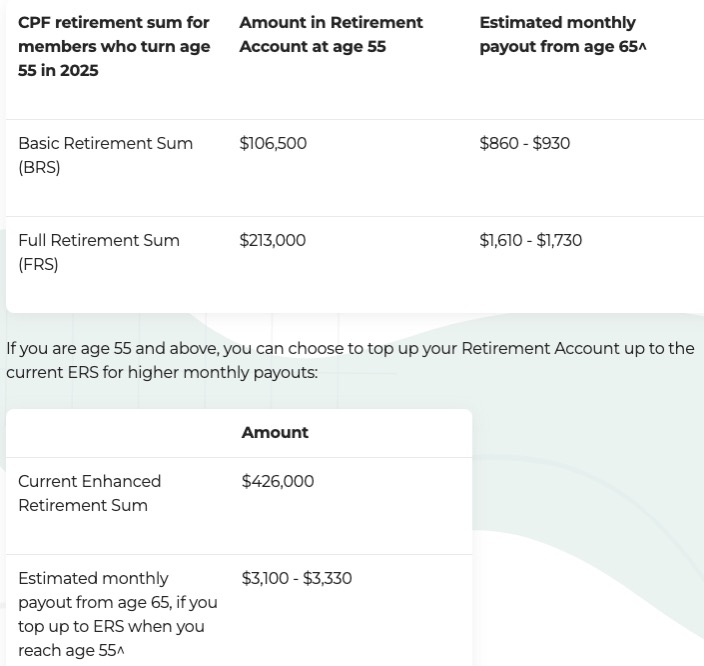704x666 pixels.
Task: Click the '(FRS)' abbreviation text
Action: click(38, 264)
